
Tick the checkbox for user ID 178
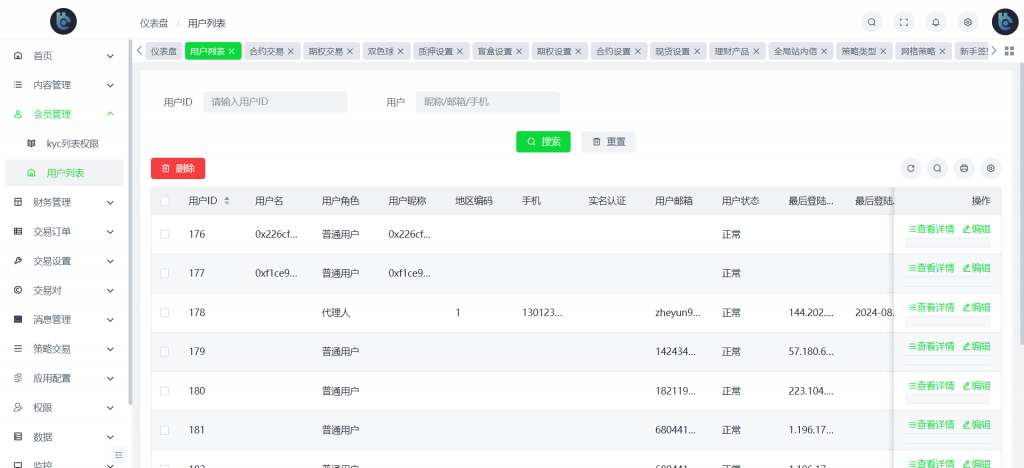click(165, 312)
